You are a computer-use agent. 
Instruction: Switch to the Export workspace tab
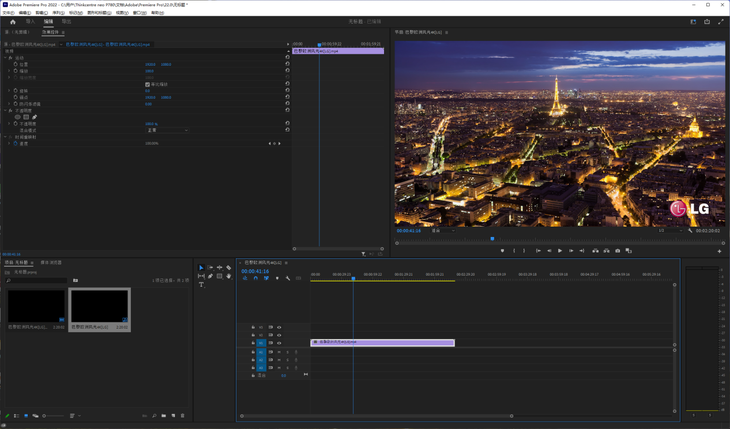[x=67, y=21]
